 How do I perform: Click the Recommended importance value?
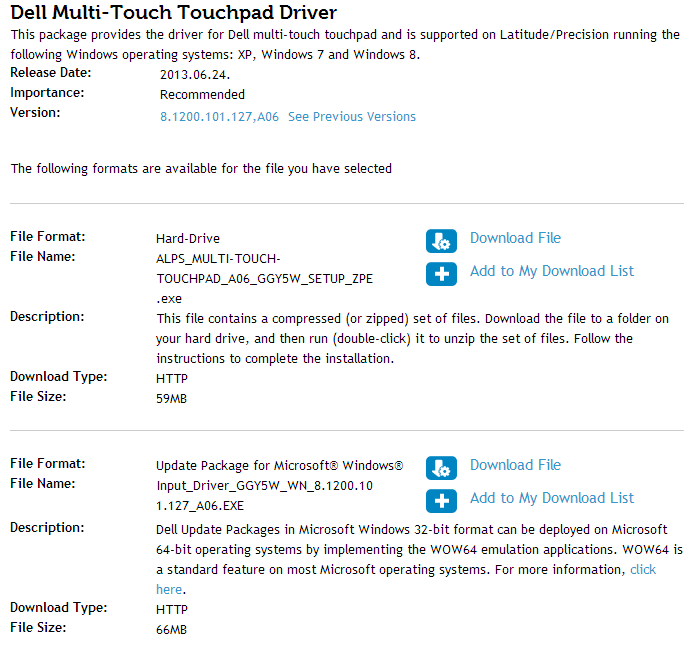(x=202, y=95)
